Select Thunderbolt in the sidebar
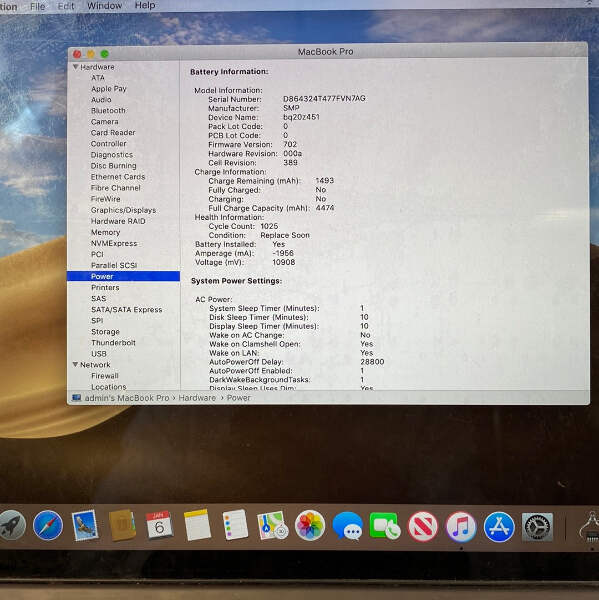599x600 pixels. tap(113, 342)
